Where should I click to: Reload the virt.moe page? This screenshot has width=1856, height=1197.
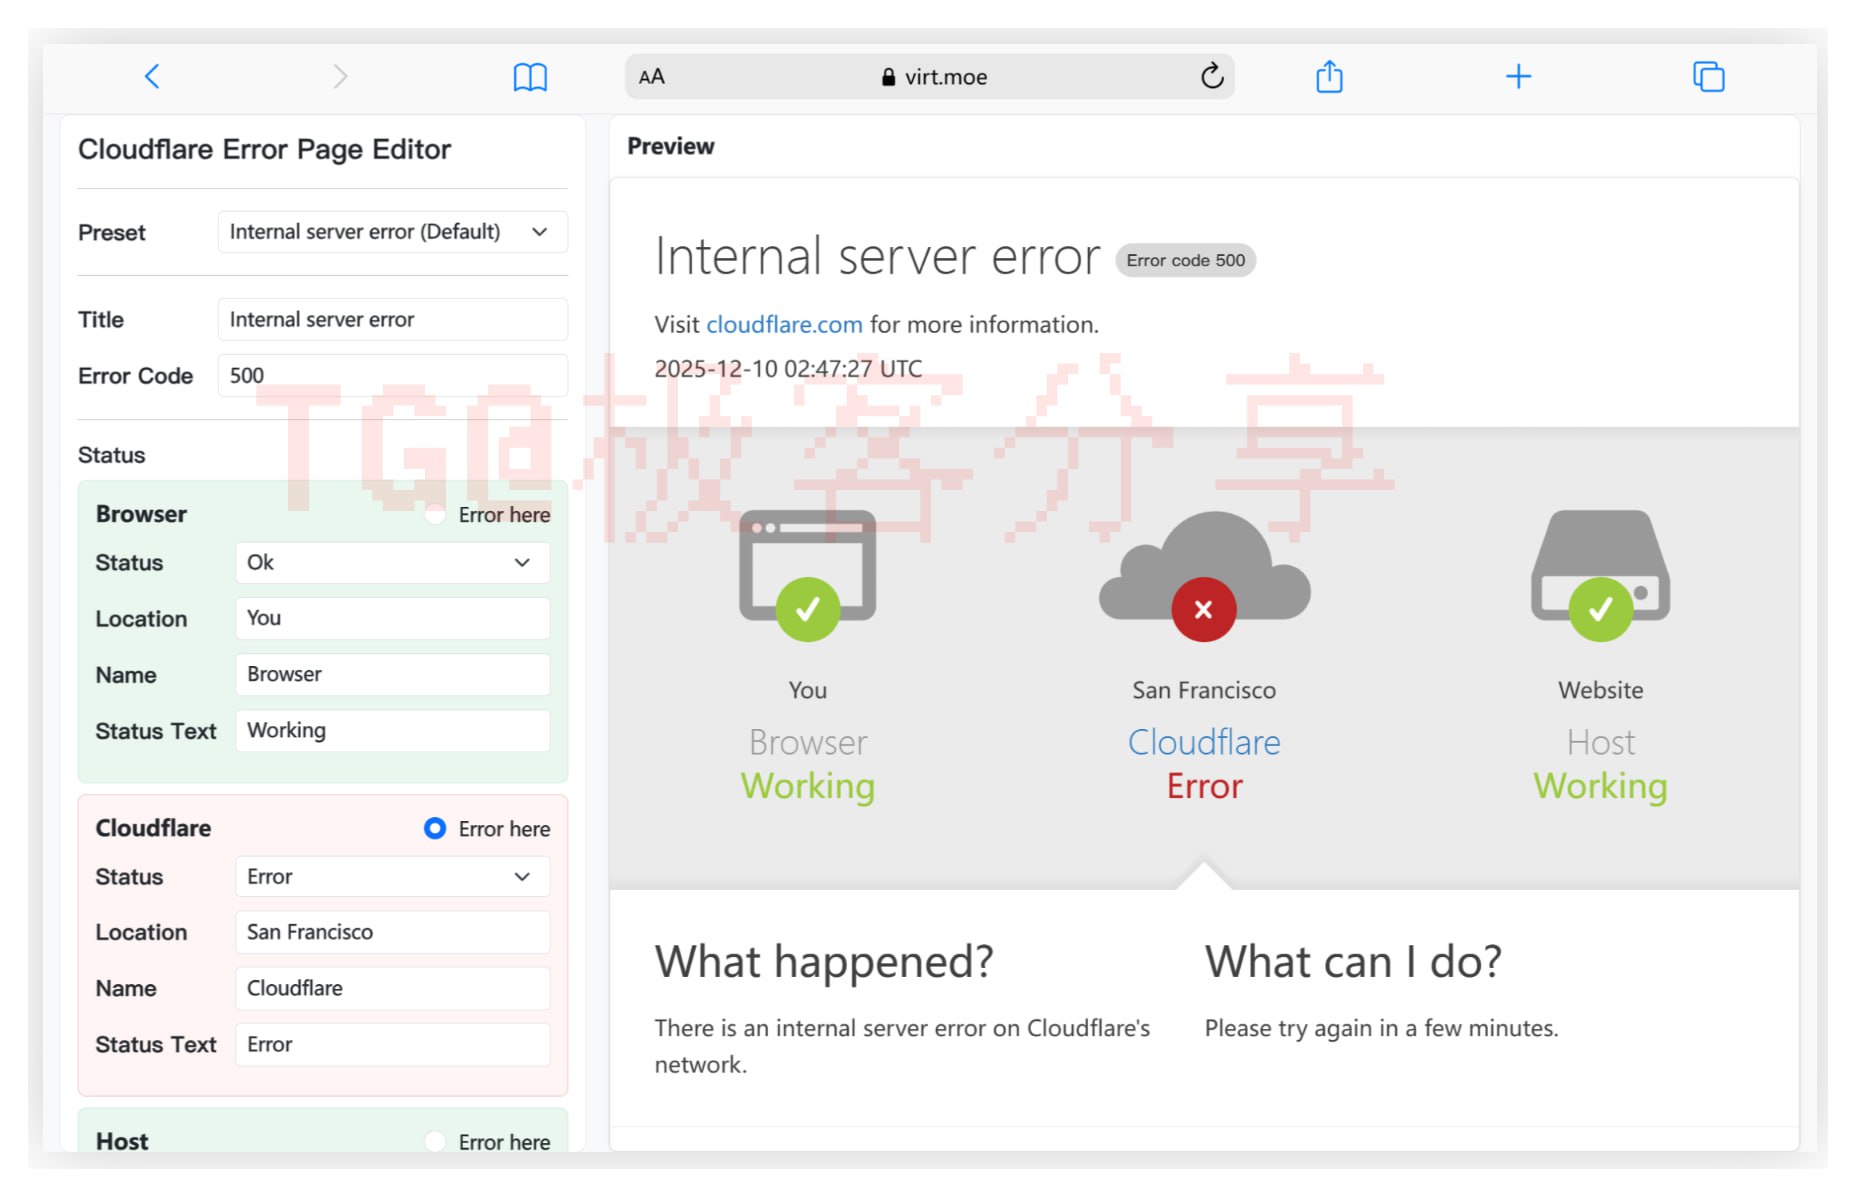[x=1211, y=77]
